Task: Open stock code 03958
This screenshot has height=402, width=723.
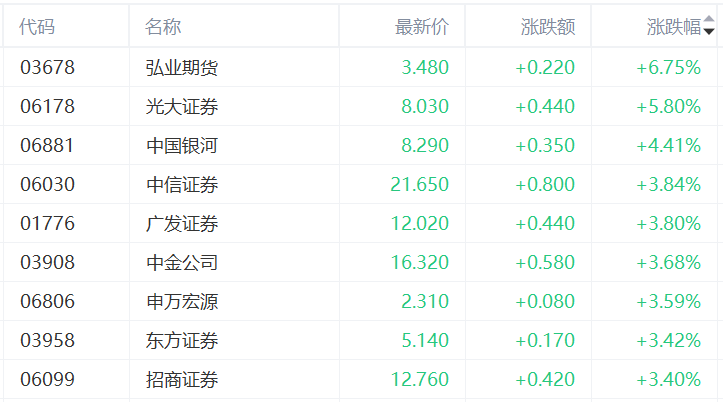Action: point(47,341)
